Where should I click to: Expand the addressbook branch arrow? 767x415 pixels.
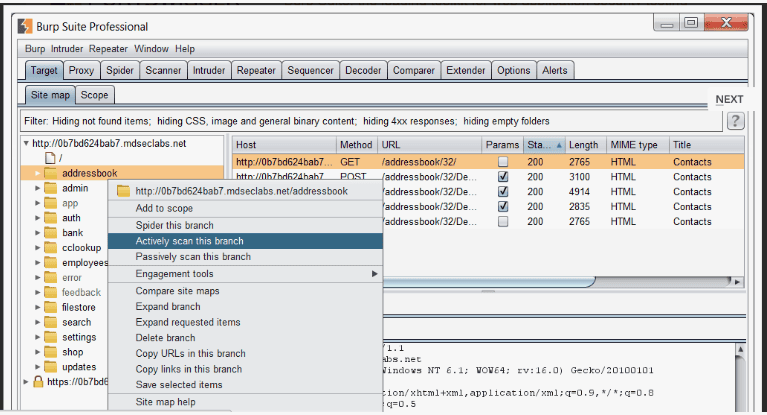37,173
